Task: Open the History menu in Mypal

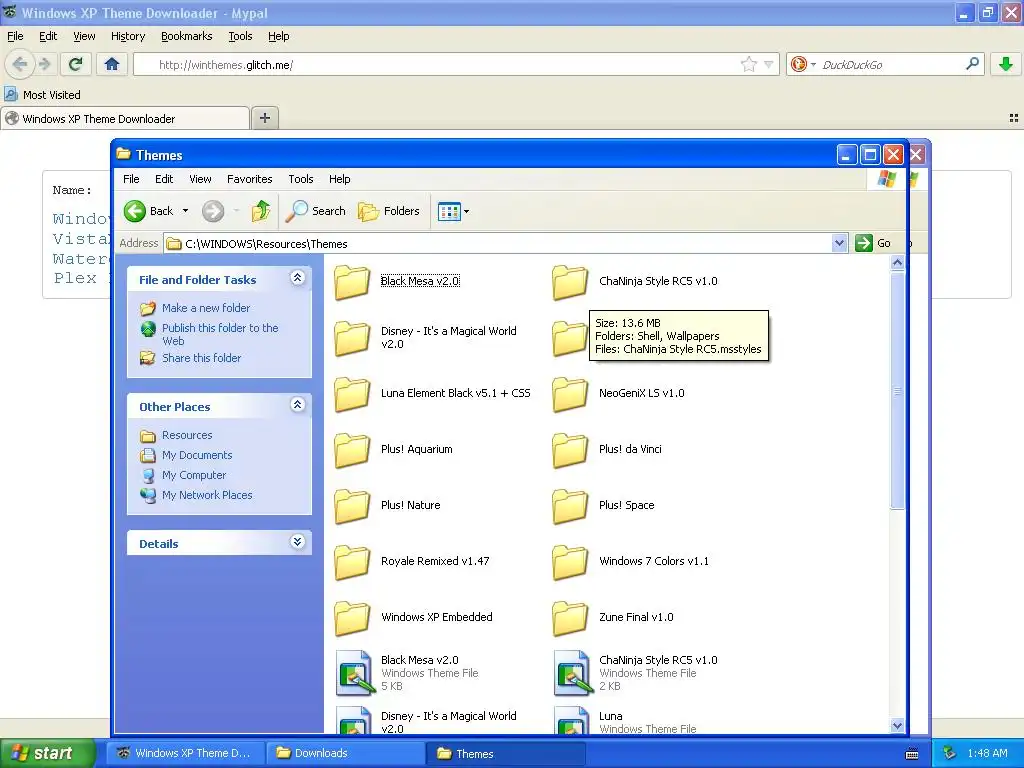Action: [x=128, y=37]
